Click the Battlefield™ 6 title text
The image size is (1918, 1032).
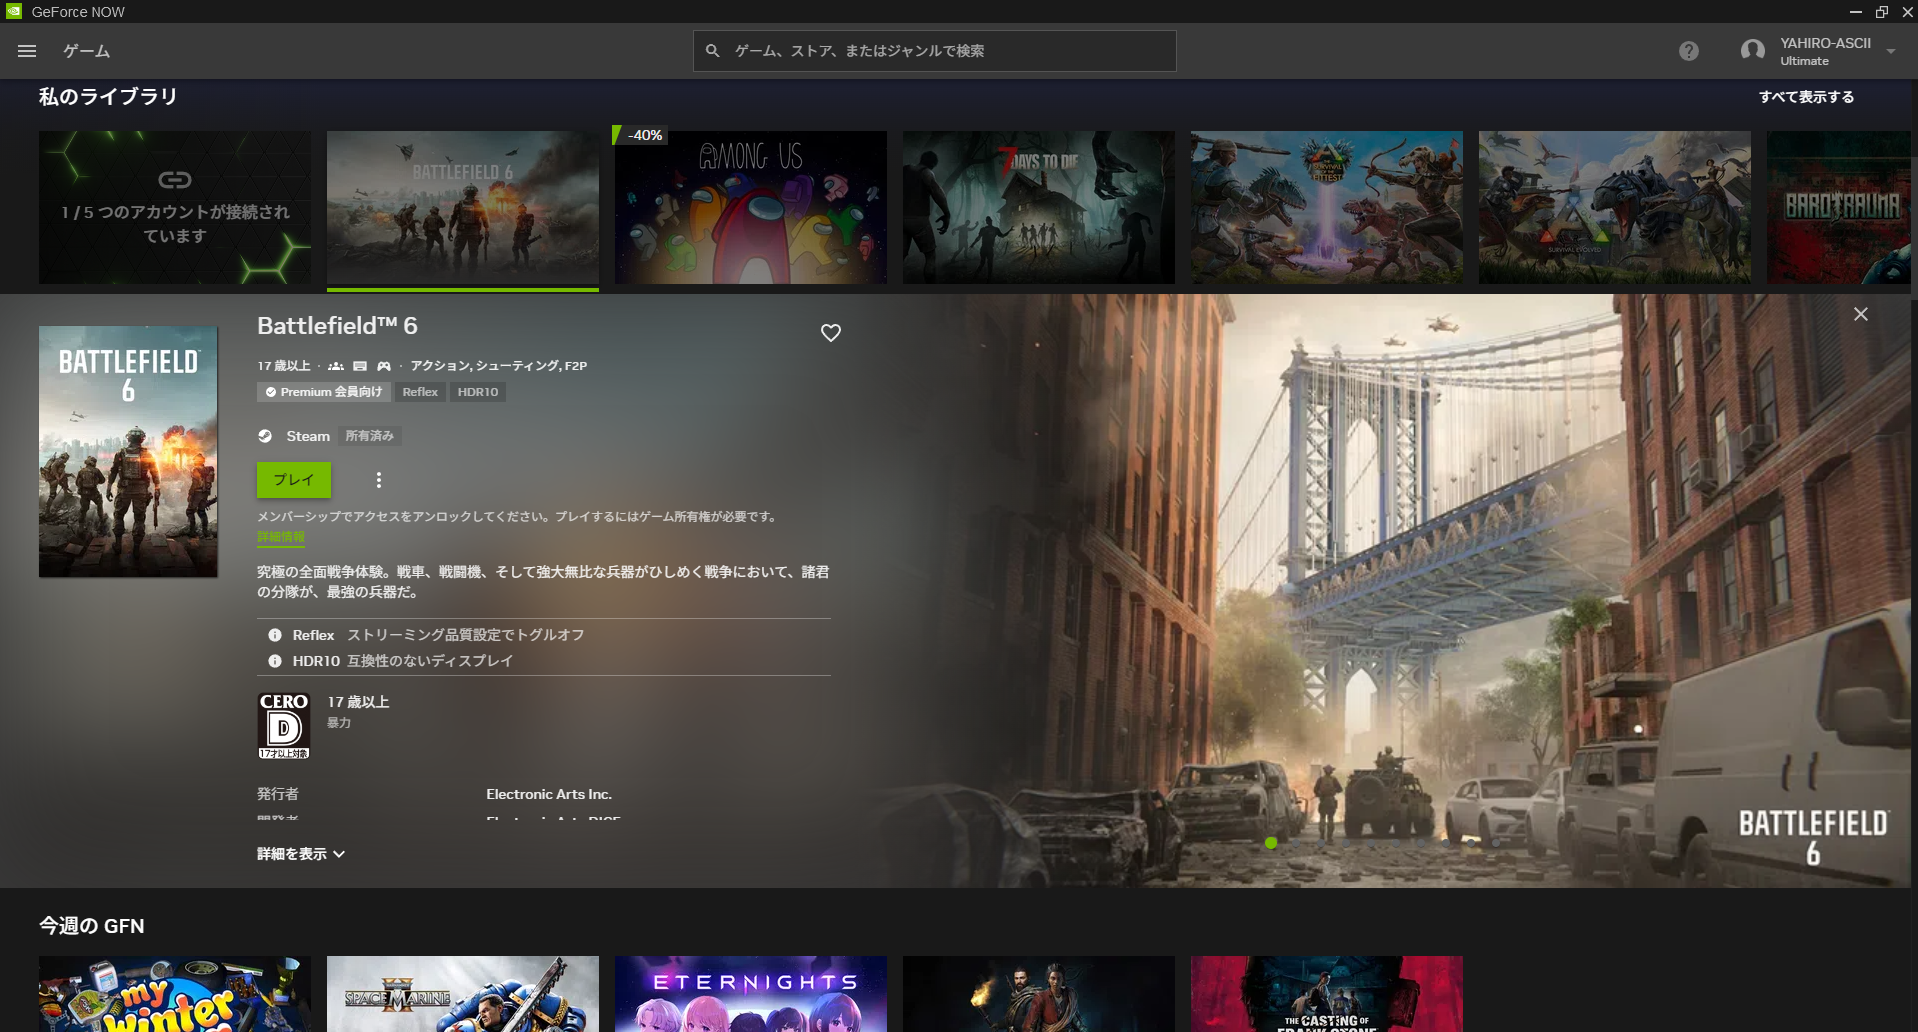[337, 326]
